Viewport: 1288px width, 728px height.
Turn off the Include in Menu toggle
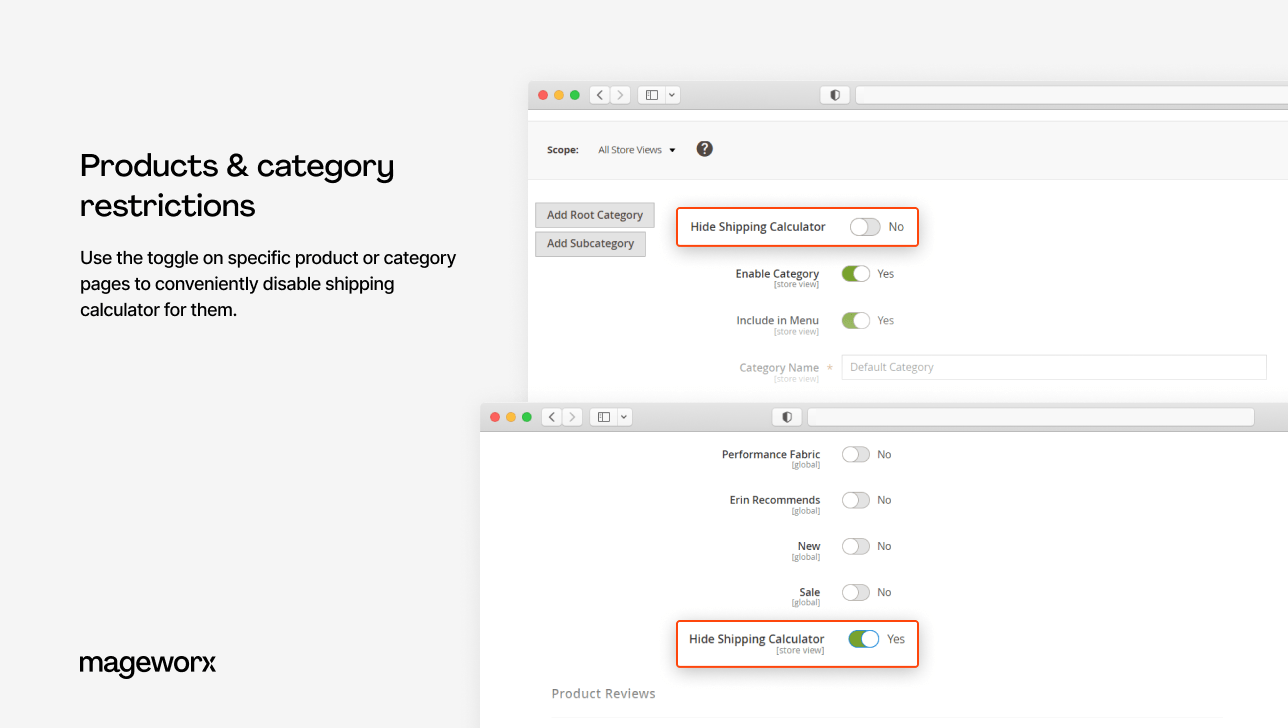[855, 320]
